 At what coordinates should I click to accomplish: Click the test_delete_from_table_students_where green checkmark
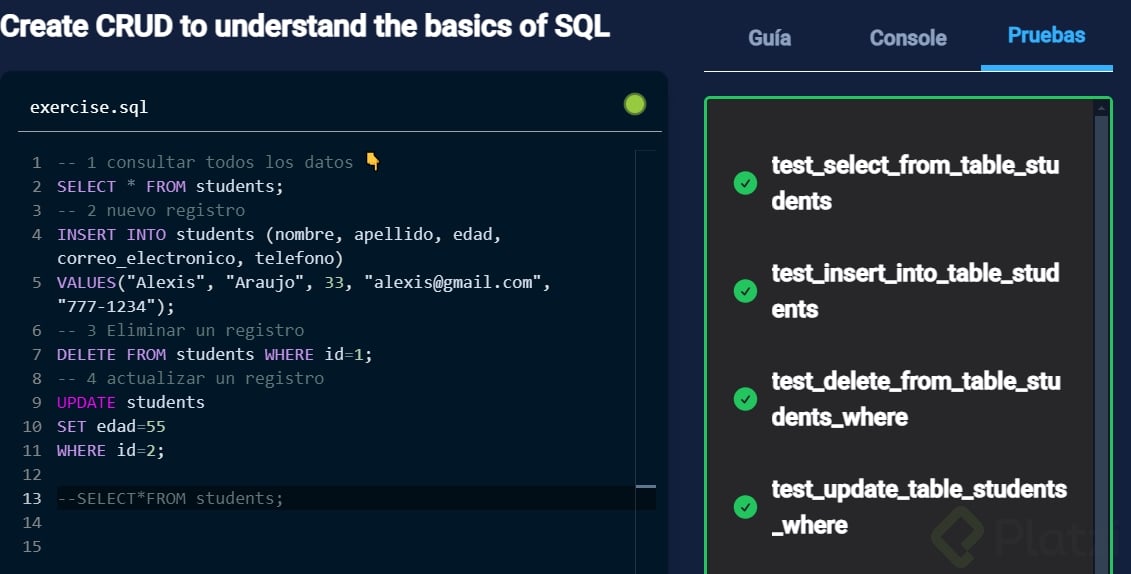tap(745, 399)
